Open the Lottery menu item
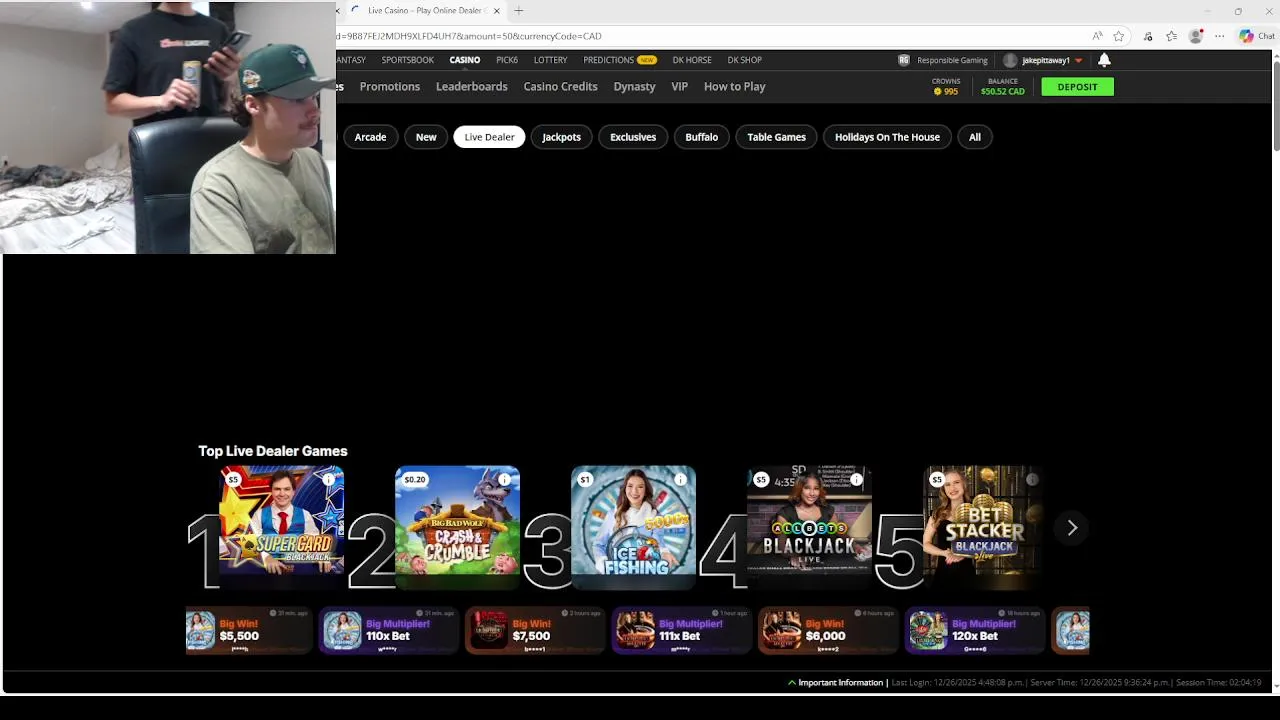 550,60
